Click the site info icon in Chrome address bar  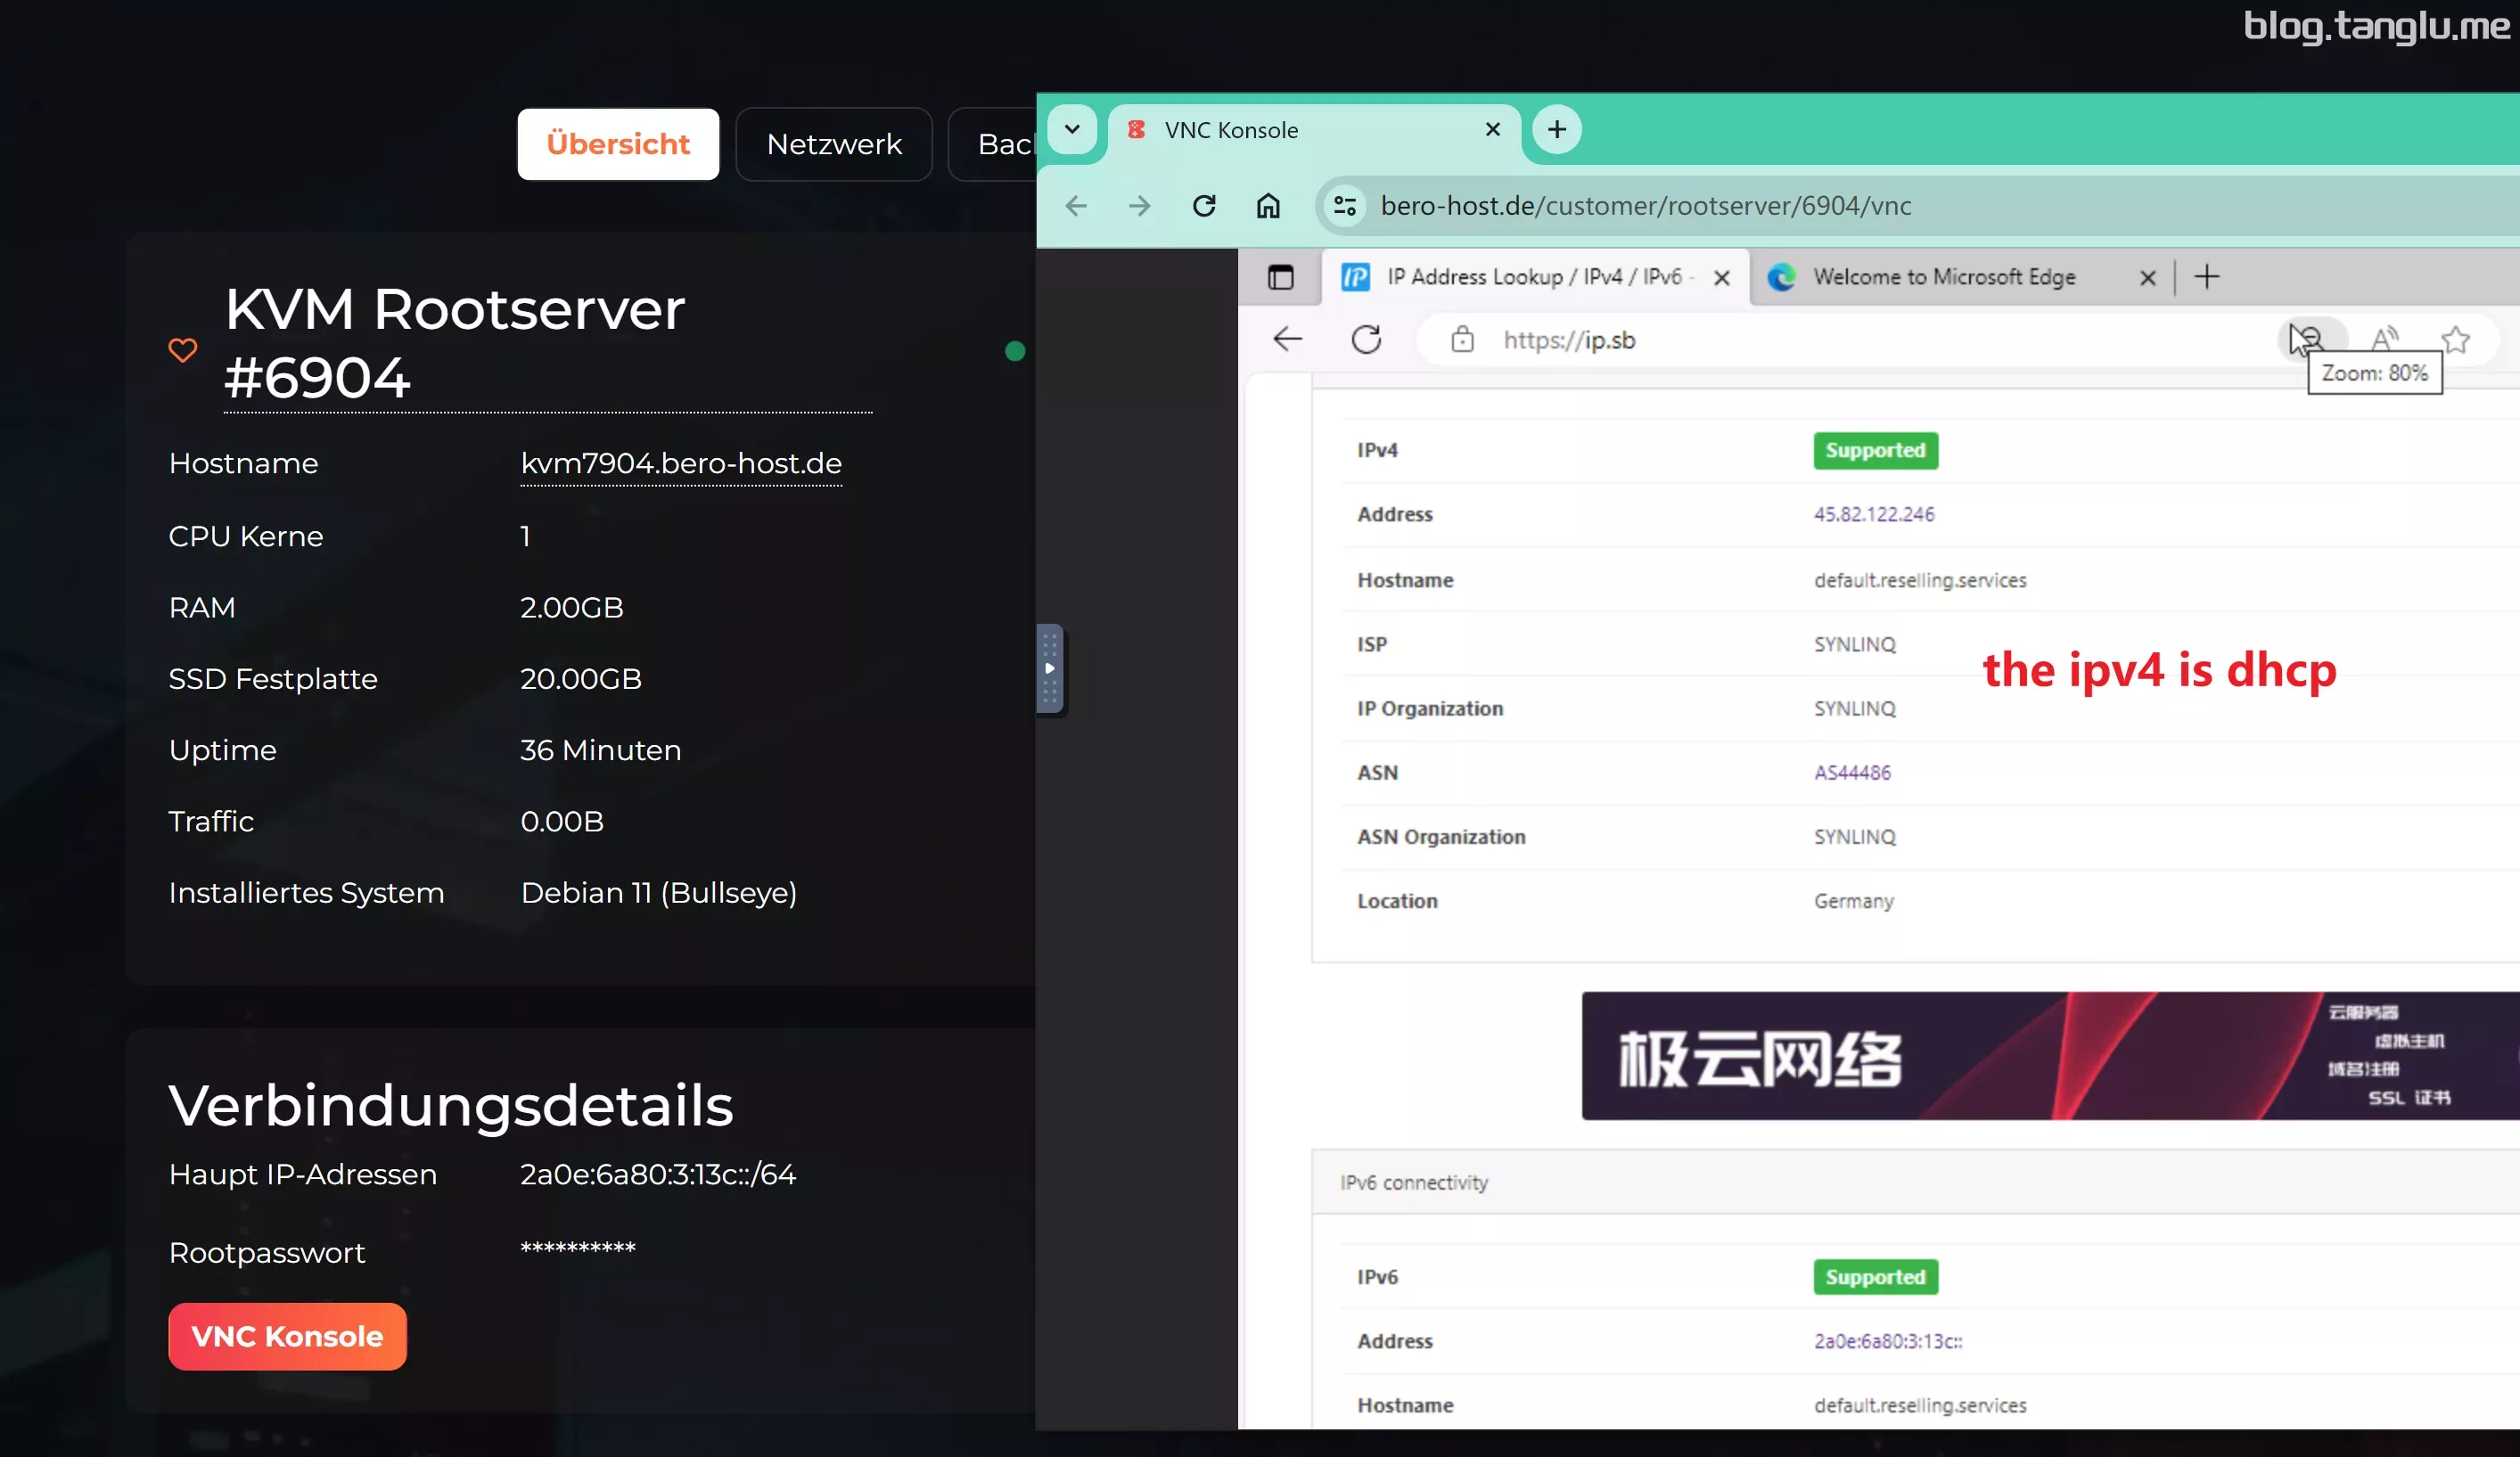(1344, 206)
